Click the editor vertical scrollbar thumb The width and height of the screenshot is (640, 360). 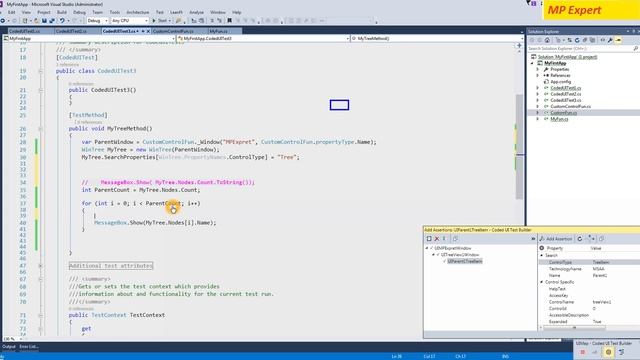tap(520, 147)
